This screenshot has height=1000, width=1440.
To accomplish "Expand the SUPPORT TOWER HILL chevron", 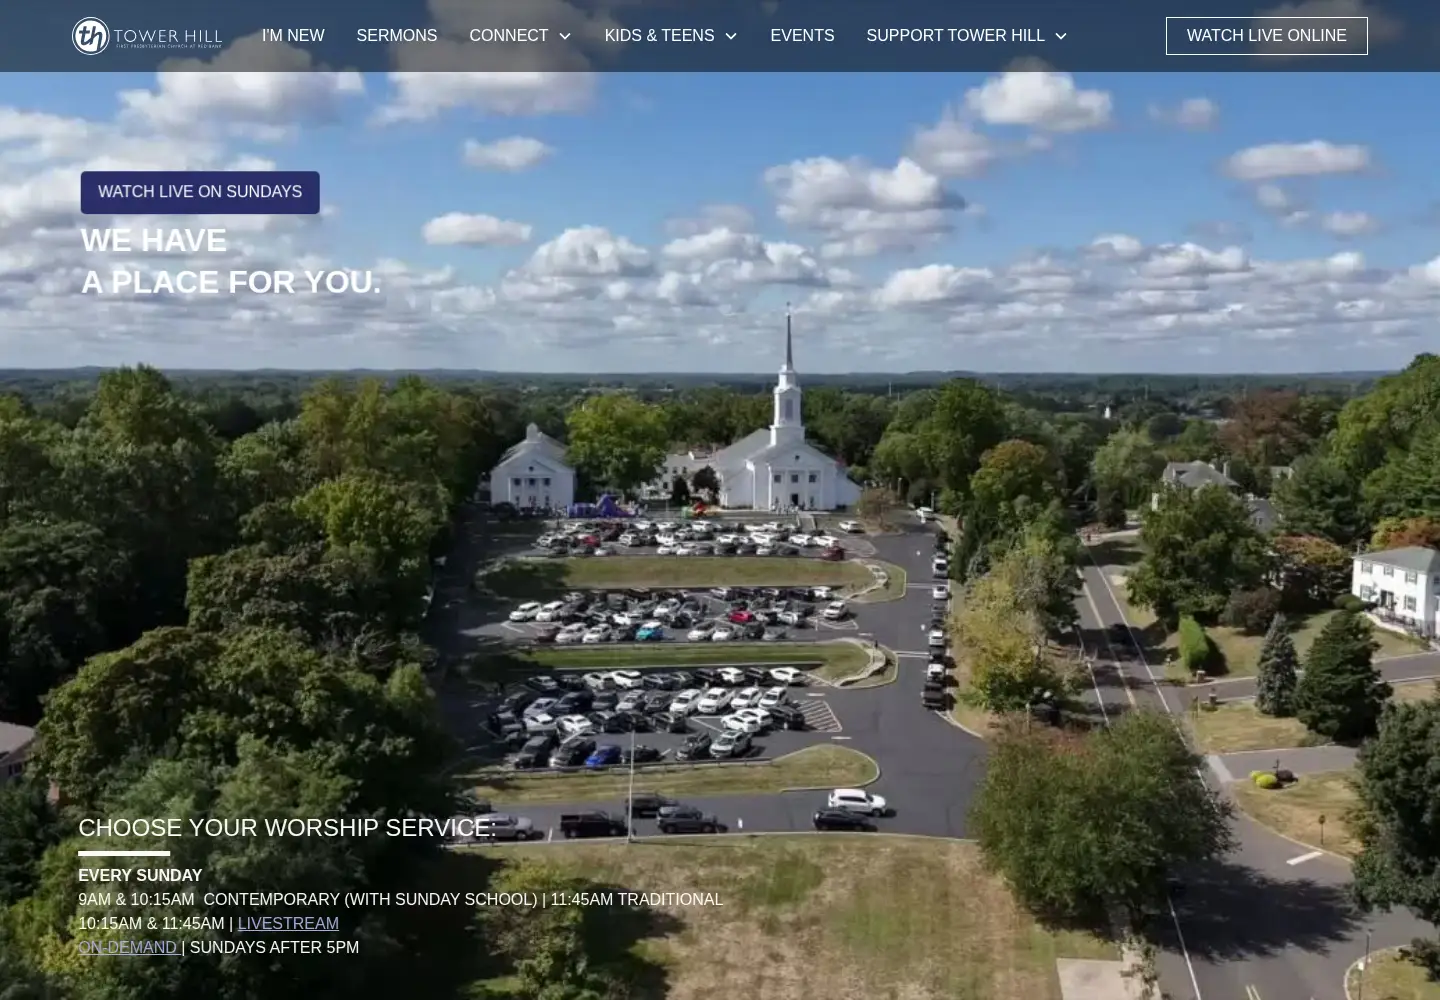I will coord(1061,36).
